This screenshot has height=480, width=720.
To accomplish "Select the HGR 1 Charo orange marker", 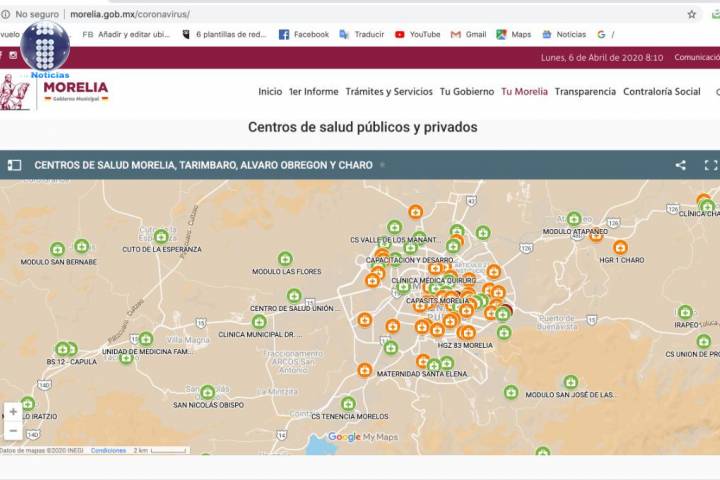I will [620, 247].
